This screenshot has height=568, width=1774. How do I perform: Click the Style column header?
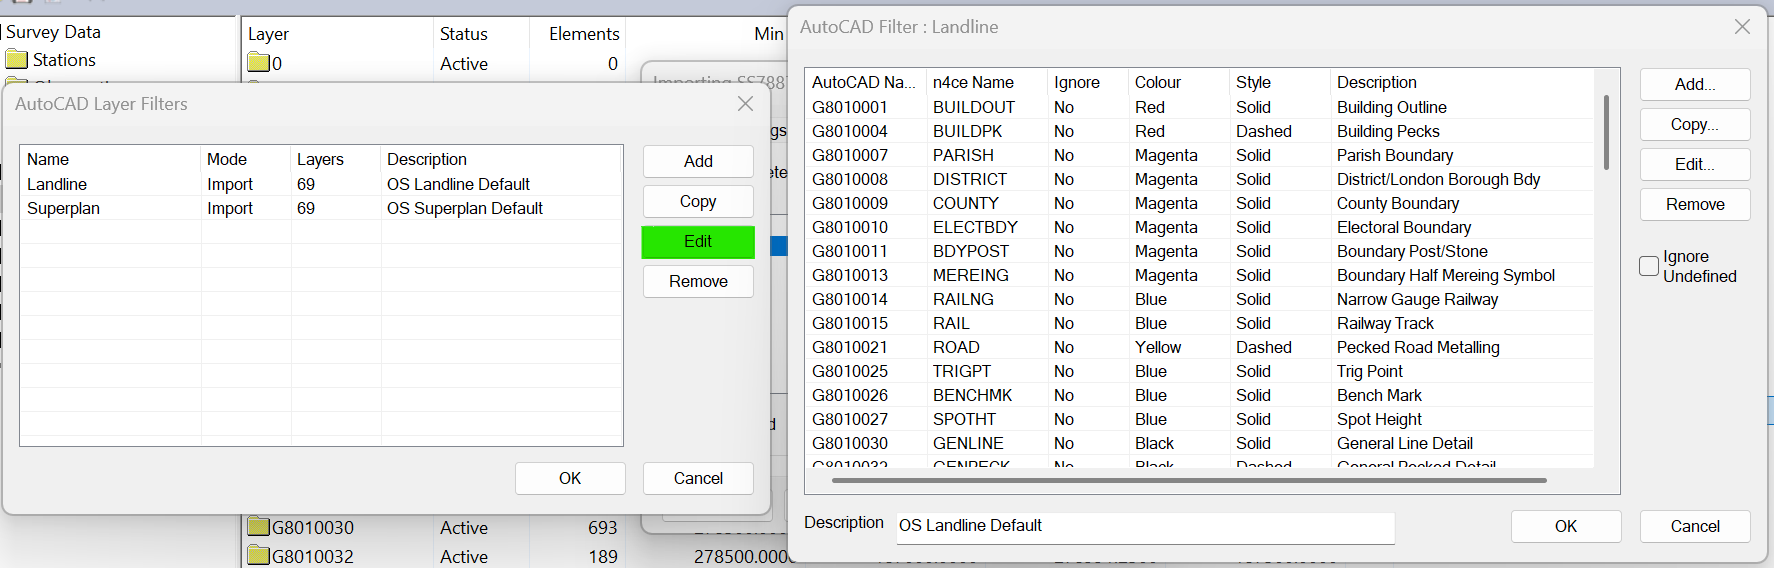1281,82
